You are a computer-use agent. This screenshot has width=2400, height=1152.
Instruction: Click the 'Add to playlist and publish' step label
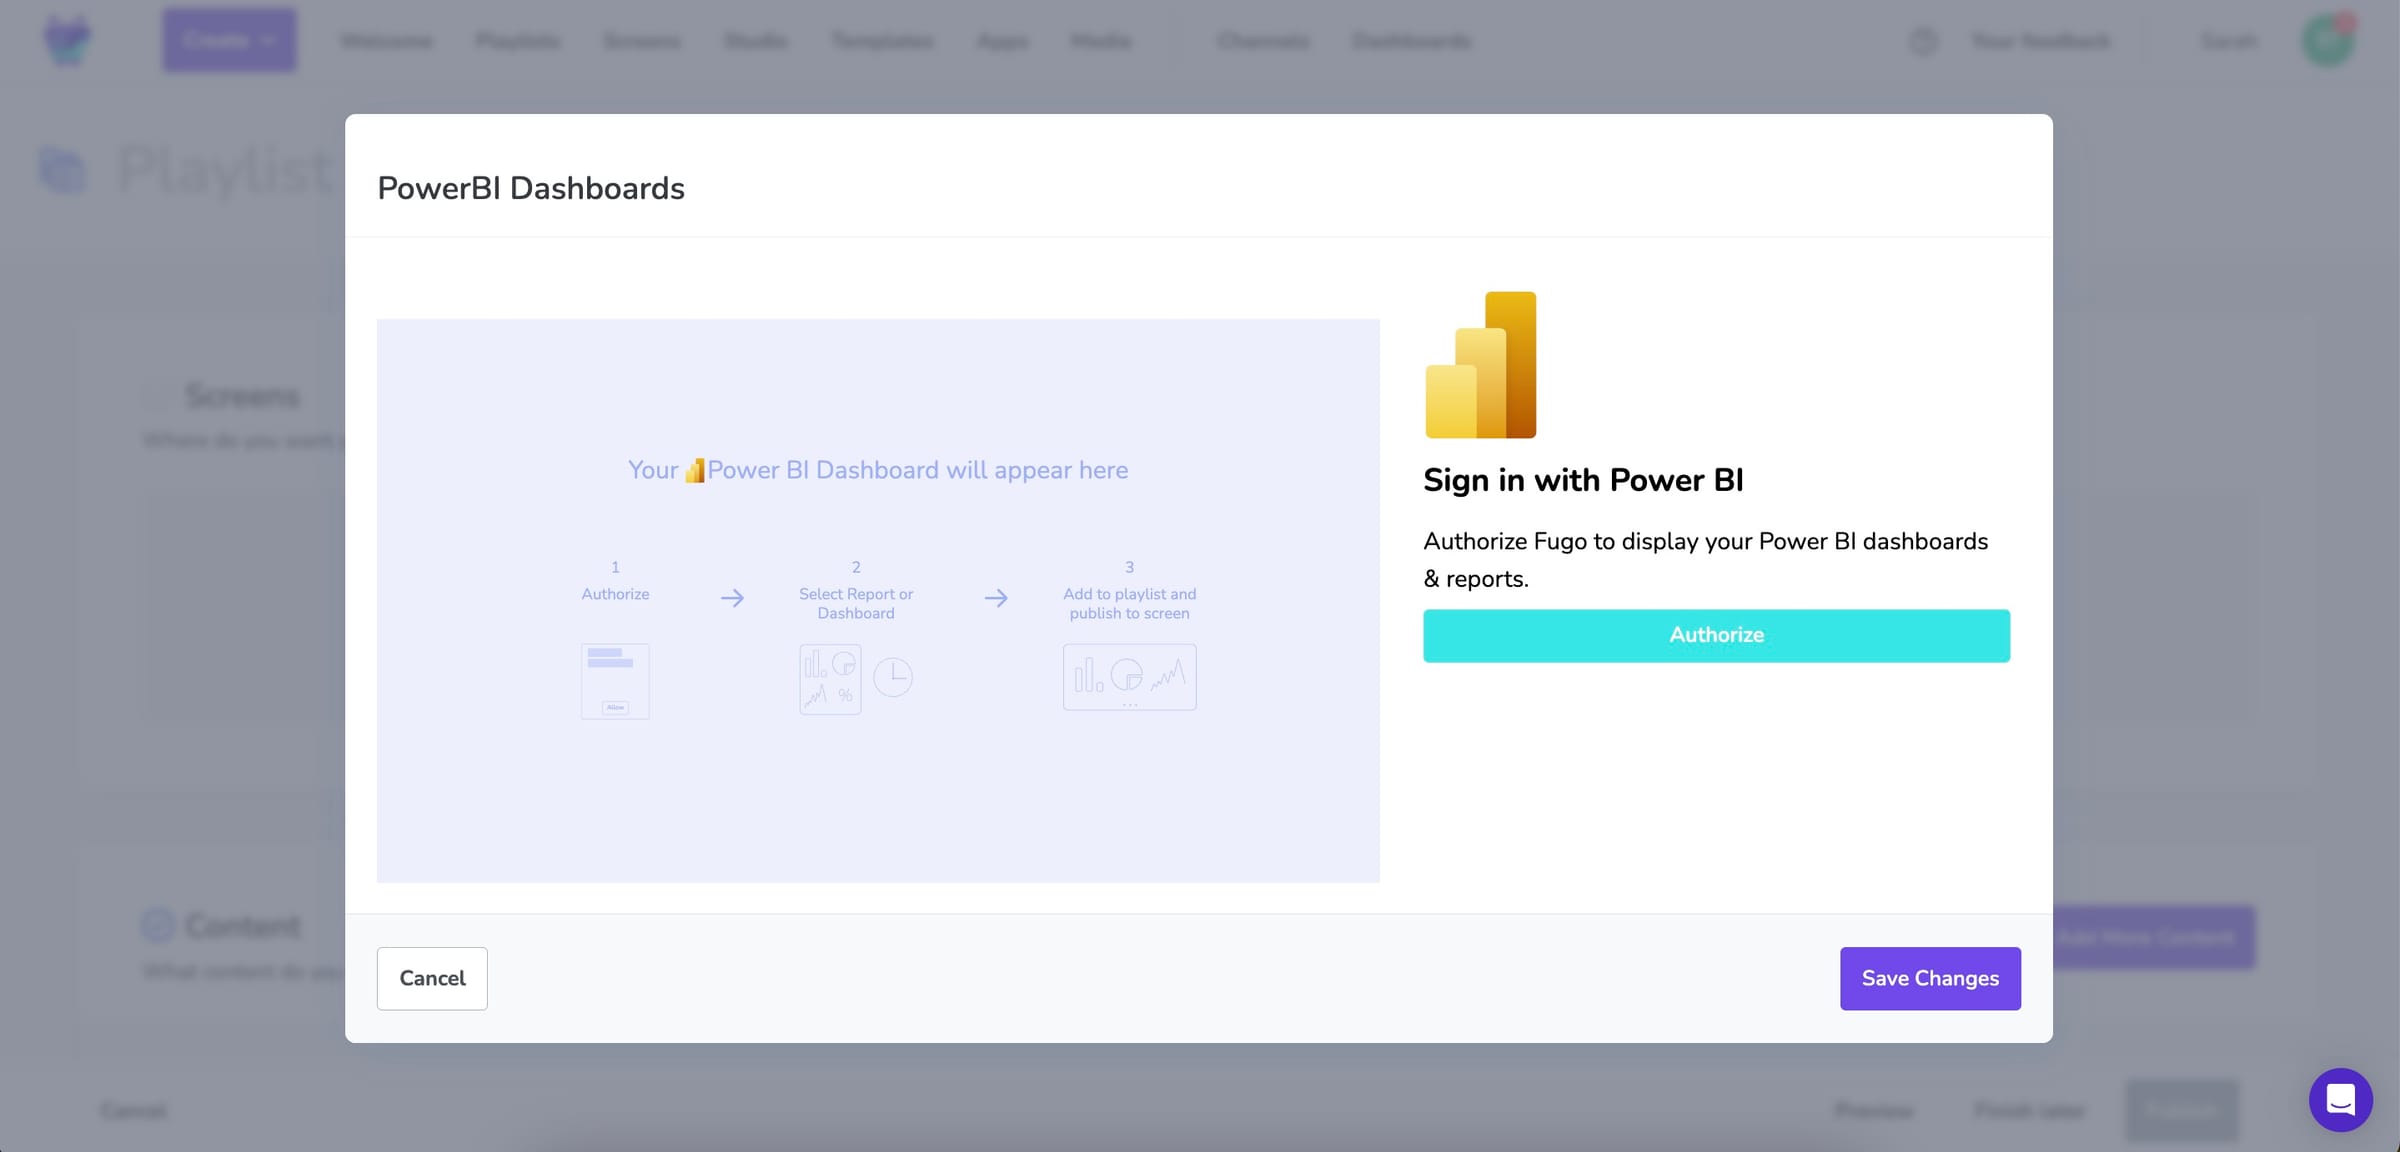[x=1129, y=603]
